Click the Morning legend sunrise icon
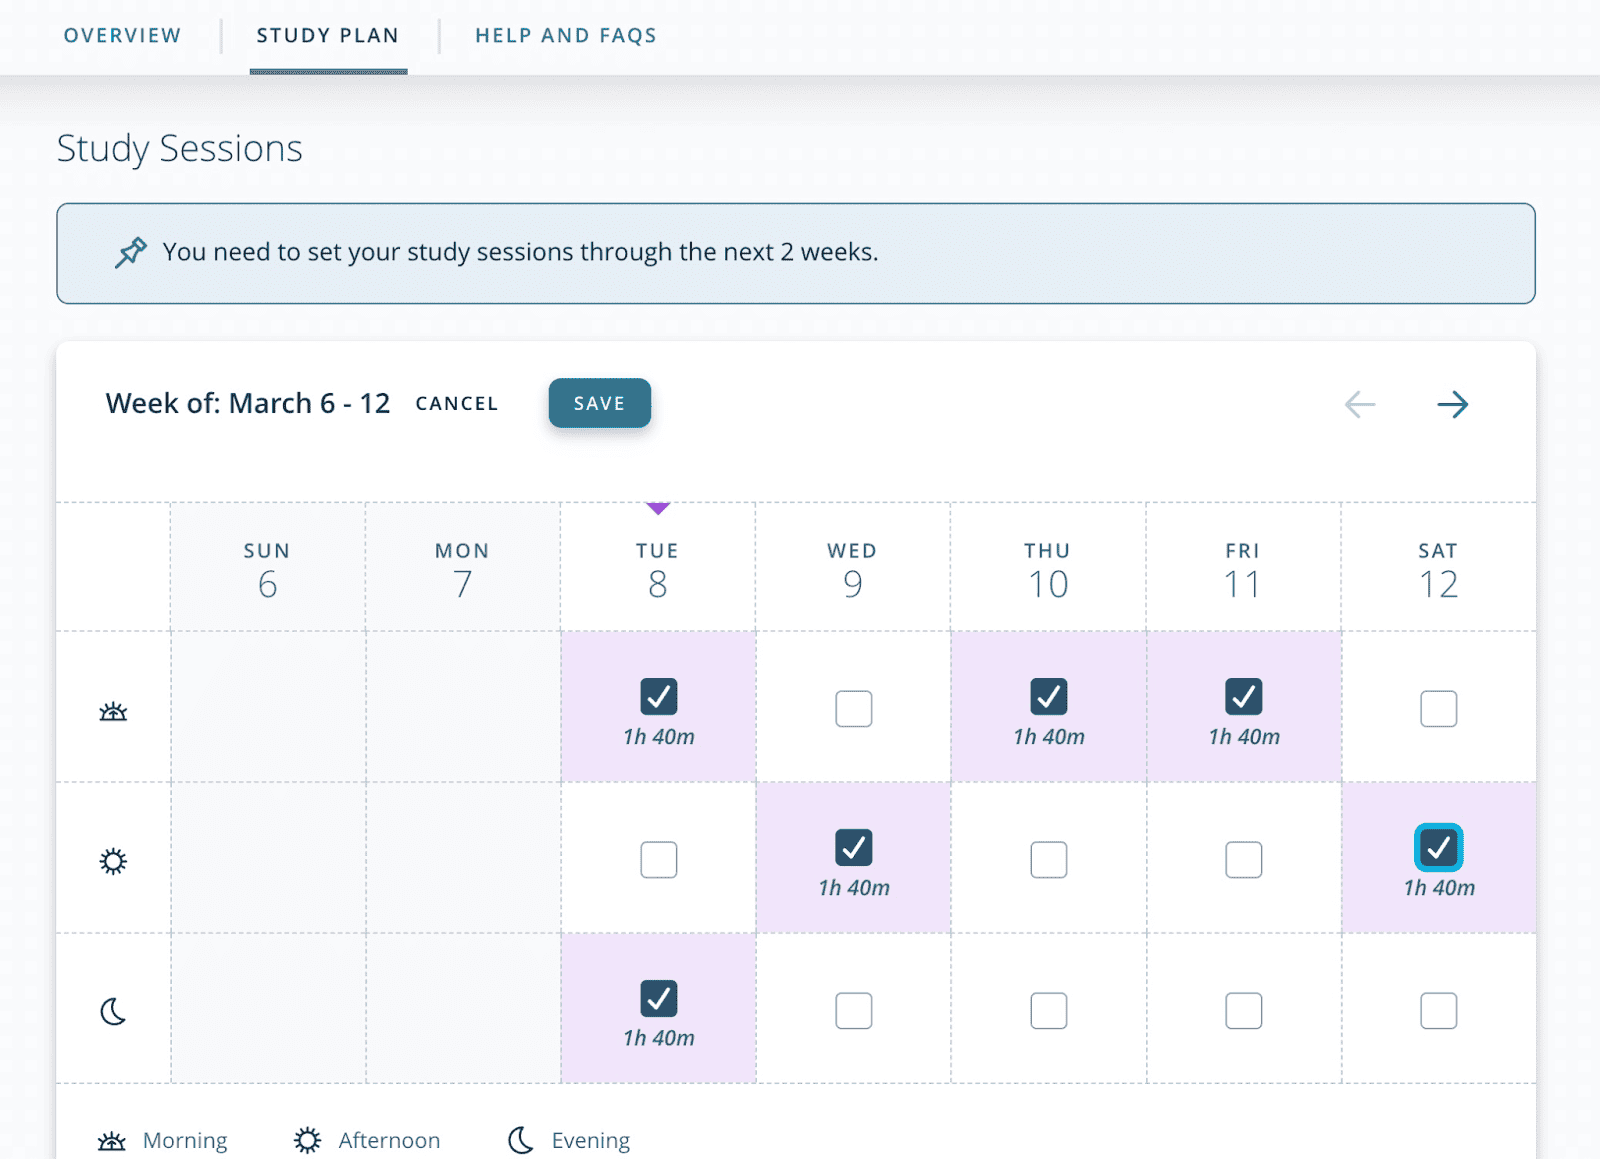This screenshot has height=1159, width=1600. (112, 1140)
